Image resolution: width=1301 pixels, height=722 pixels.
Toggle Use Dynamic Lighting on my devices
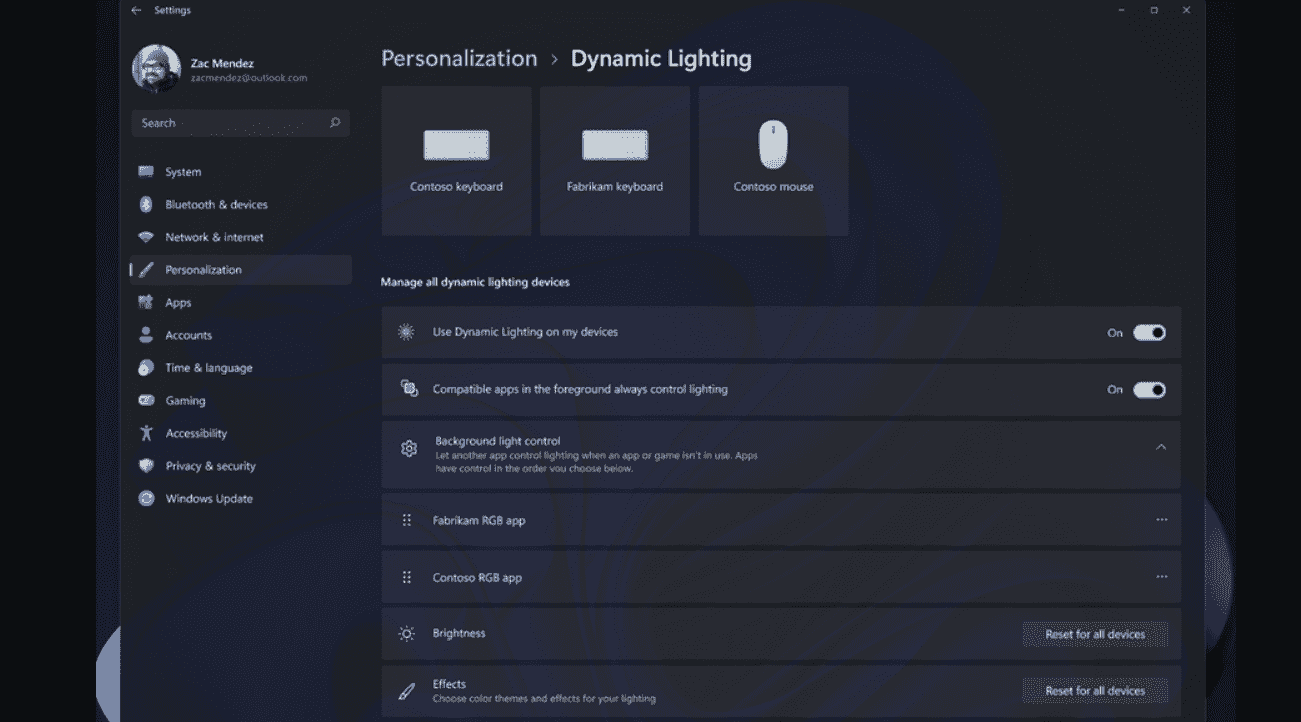[1149, 333]
